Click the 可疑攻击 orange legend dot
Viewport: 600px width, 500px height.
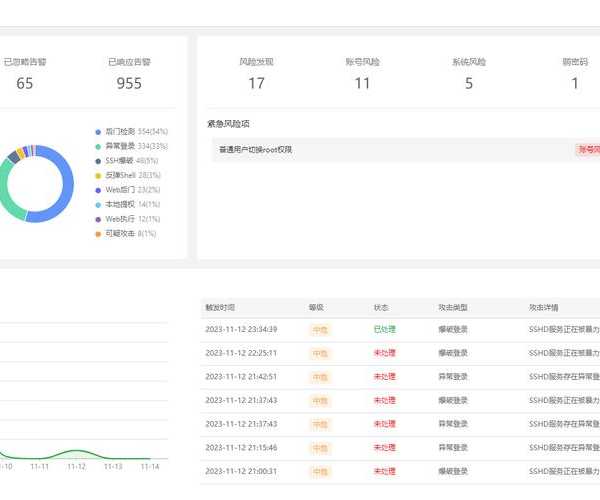tap(98, 233)
